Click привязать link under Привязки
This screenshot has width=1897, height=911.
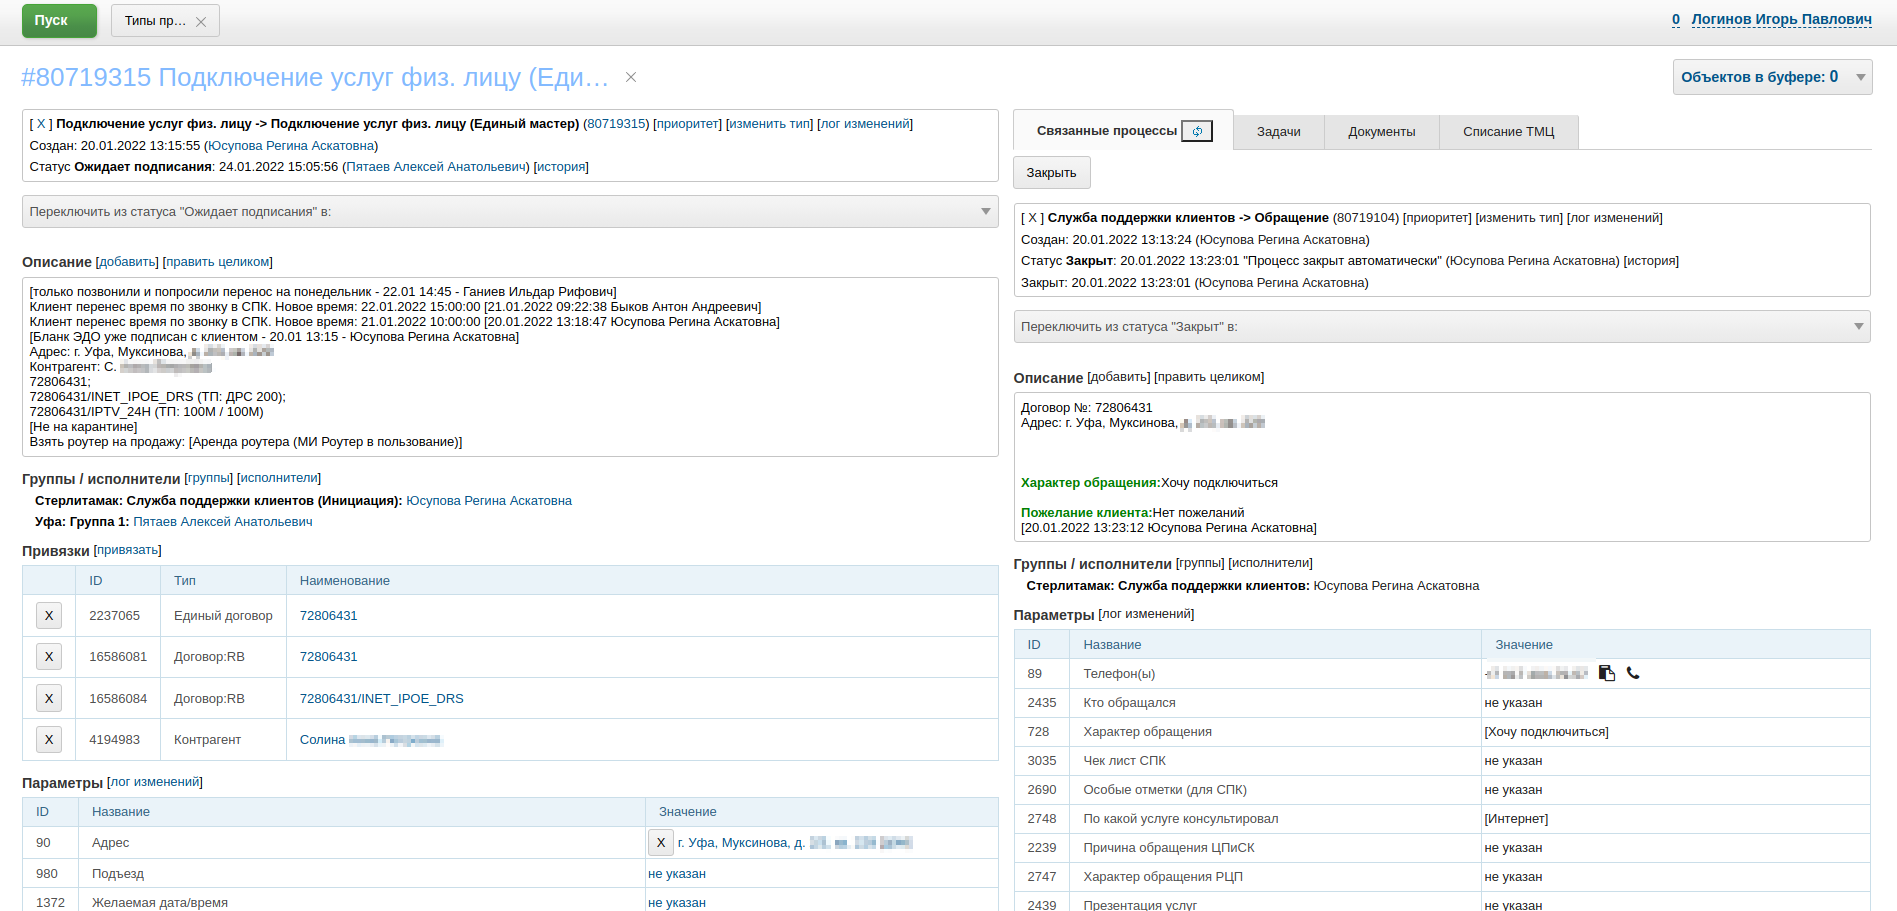click(x=127, y=550)
